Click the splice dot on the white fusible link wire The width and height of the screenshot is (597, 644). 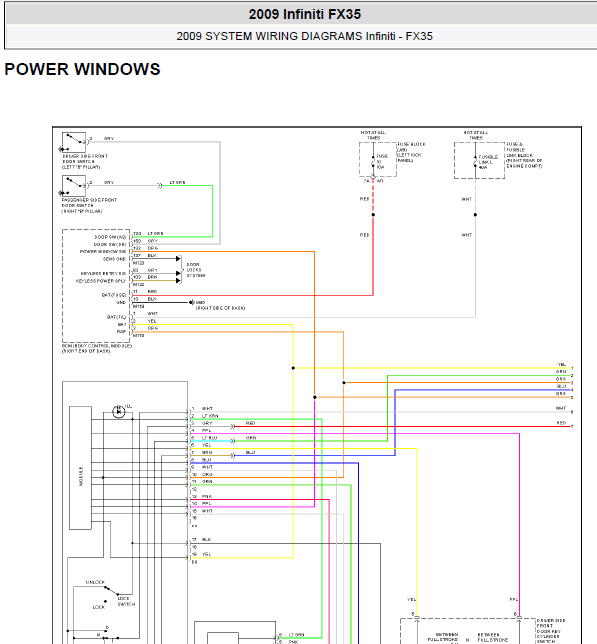(475, 215)
